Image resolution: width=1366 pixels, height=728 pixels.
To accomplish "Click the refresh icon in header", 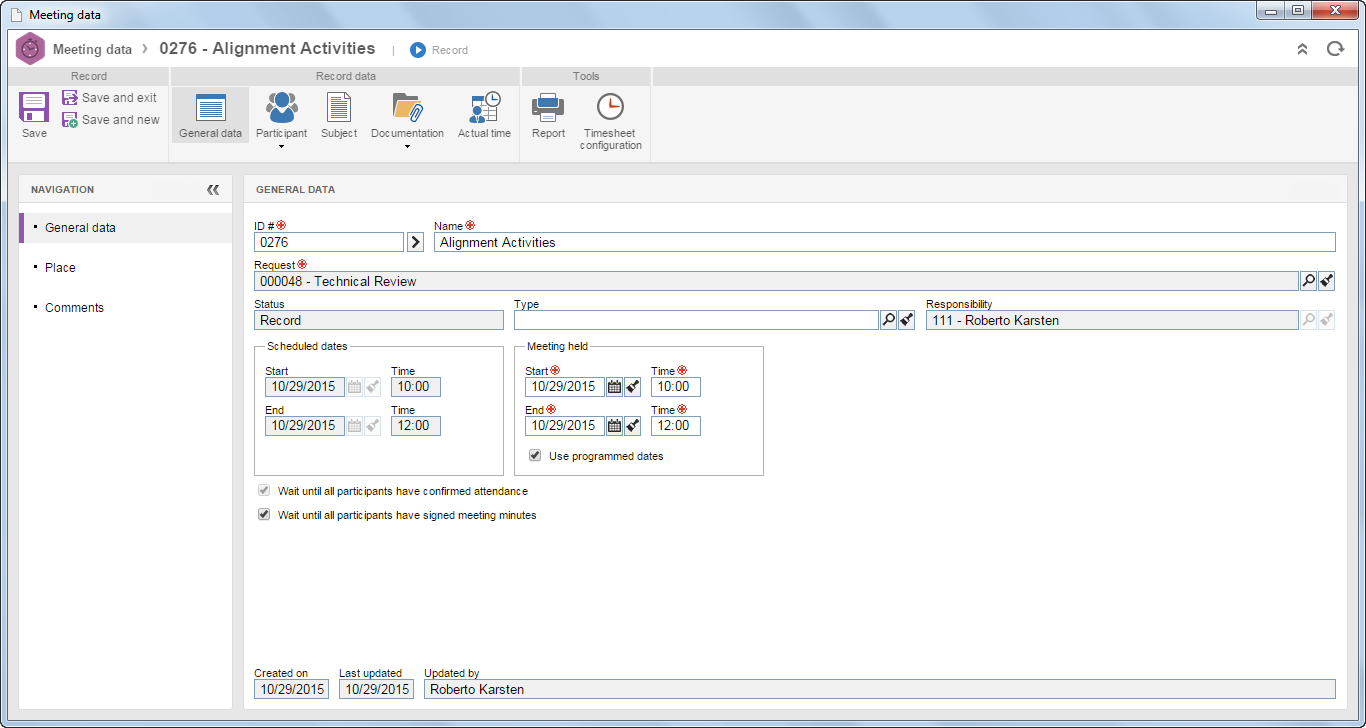I will 1335,49.
